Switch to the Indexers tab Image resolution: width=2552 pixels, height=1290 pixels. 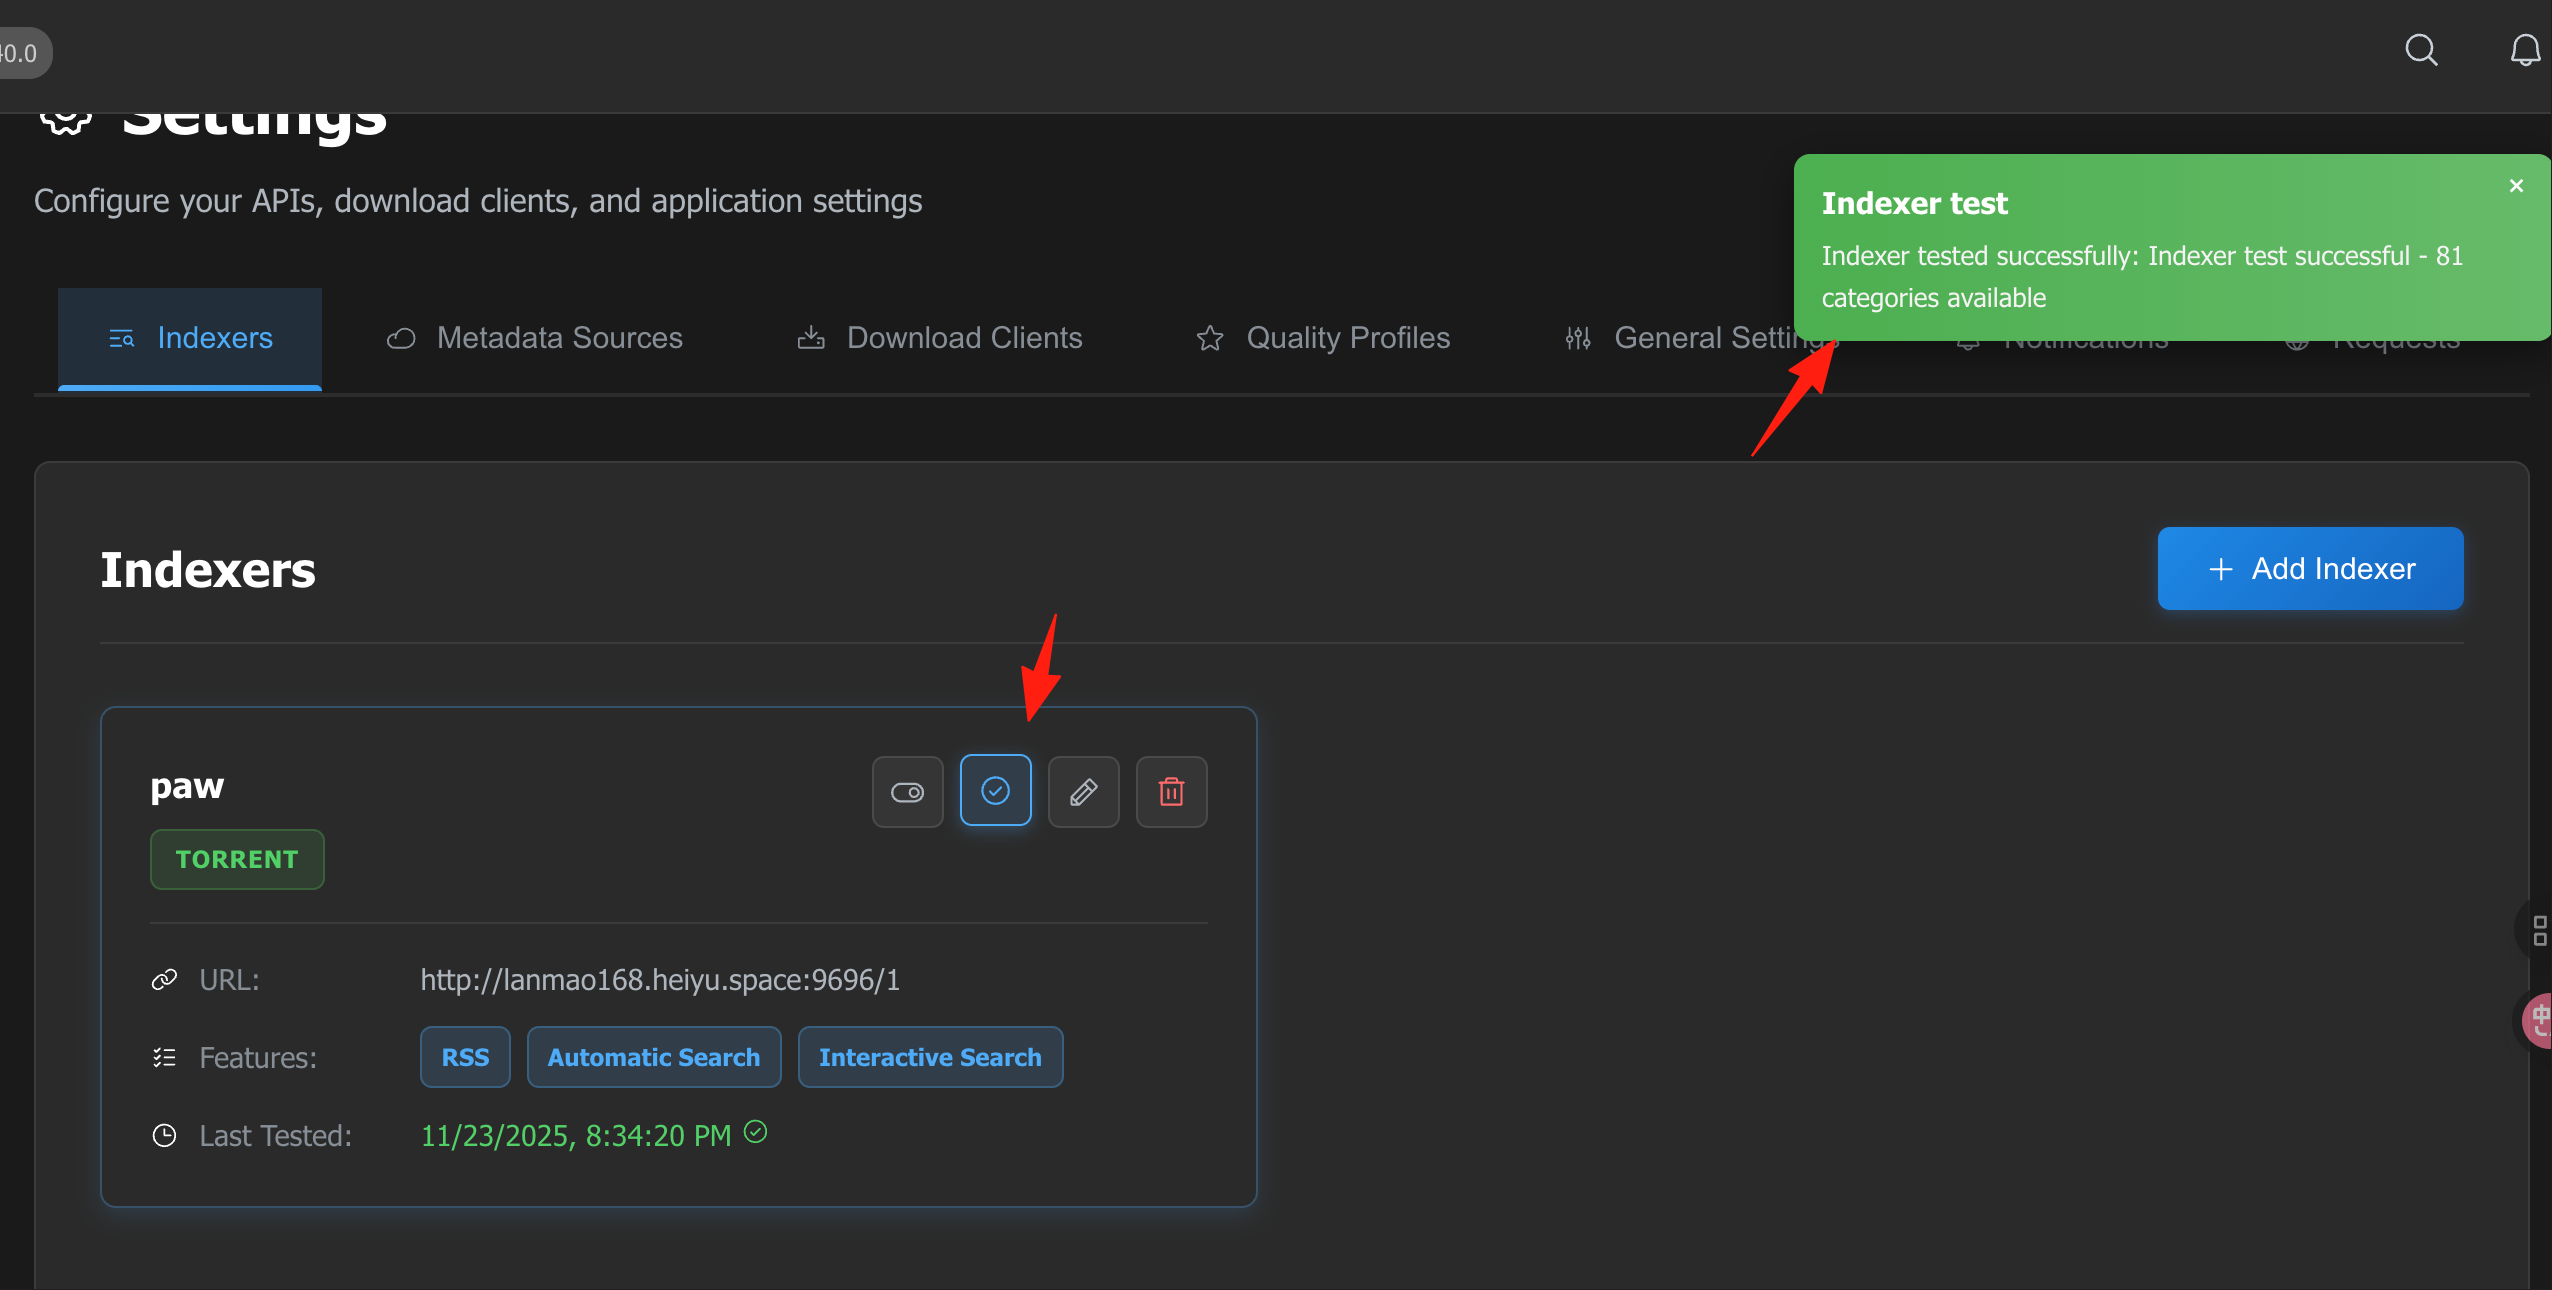click(x=190, y=338)
